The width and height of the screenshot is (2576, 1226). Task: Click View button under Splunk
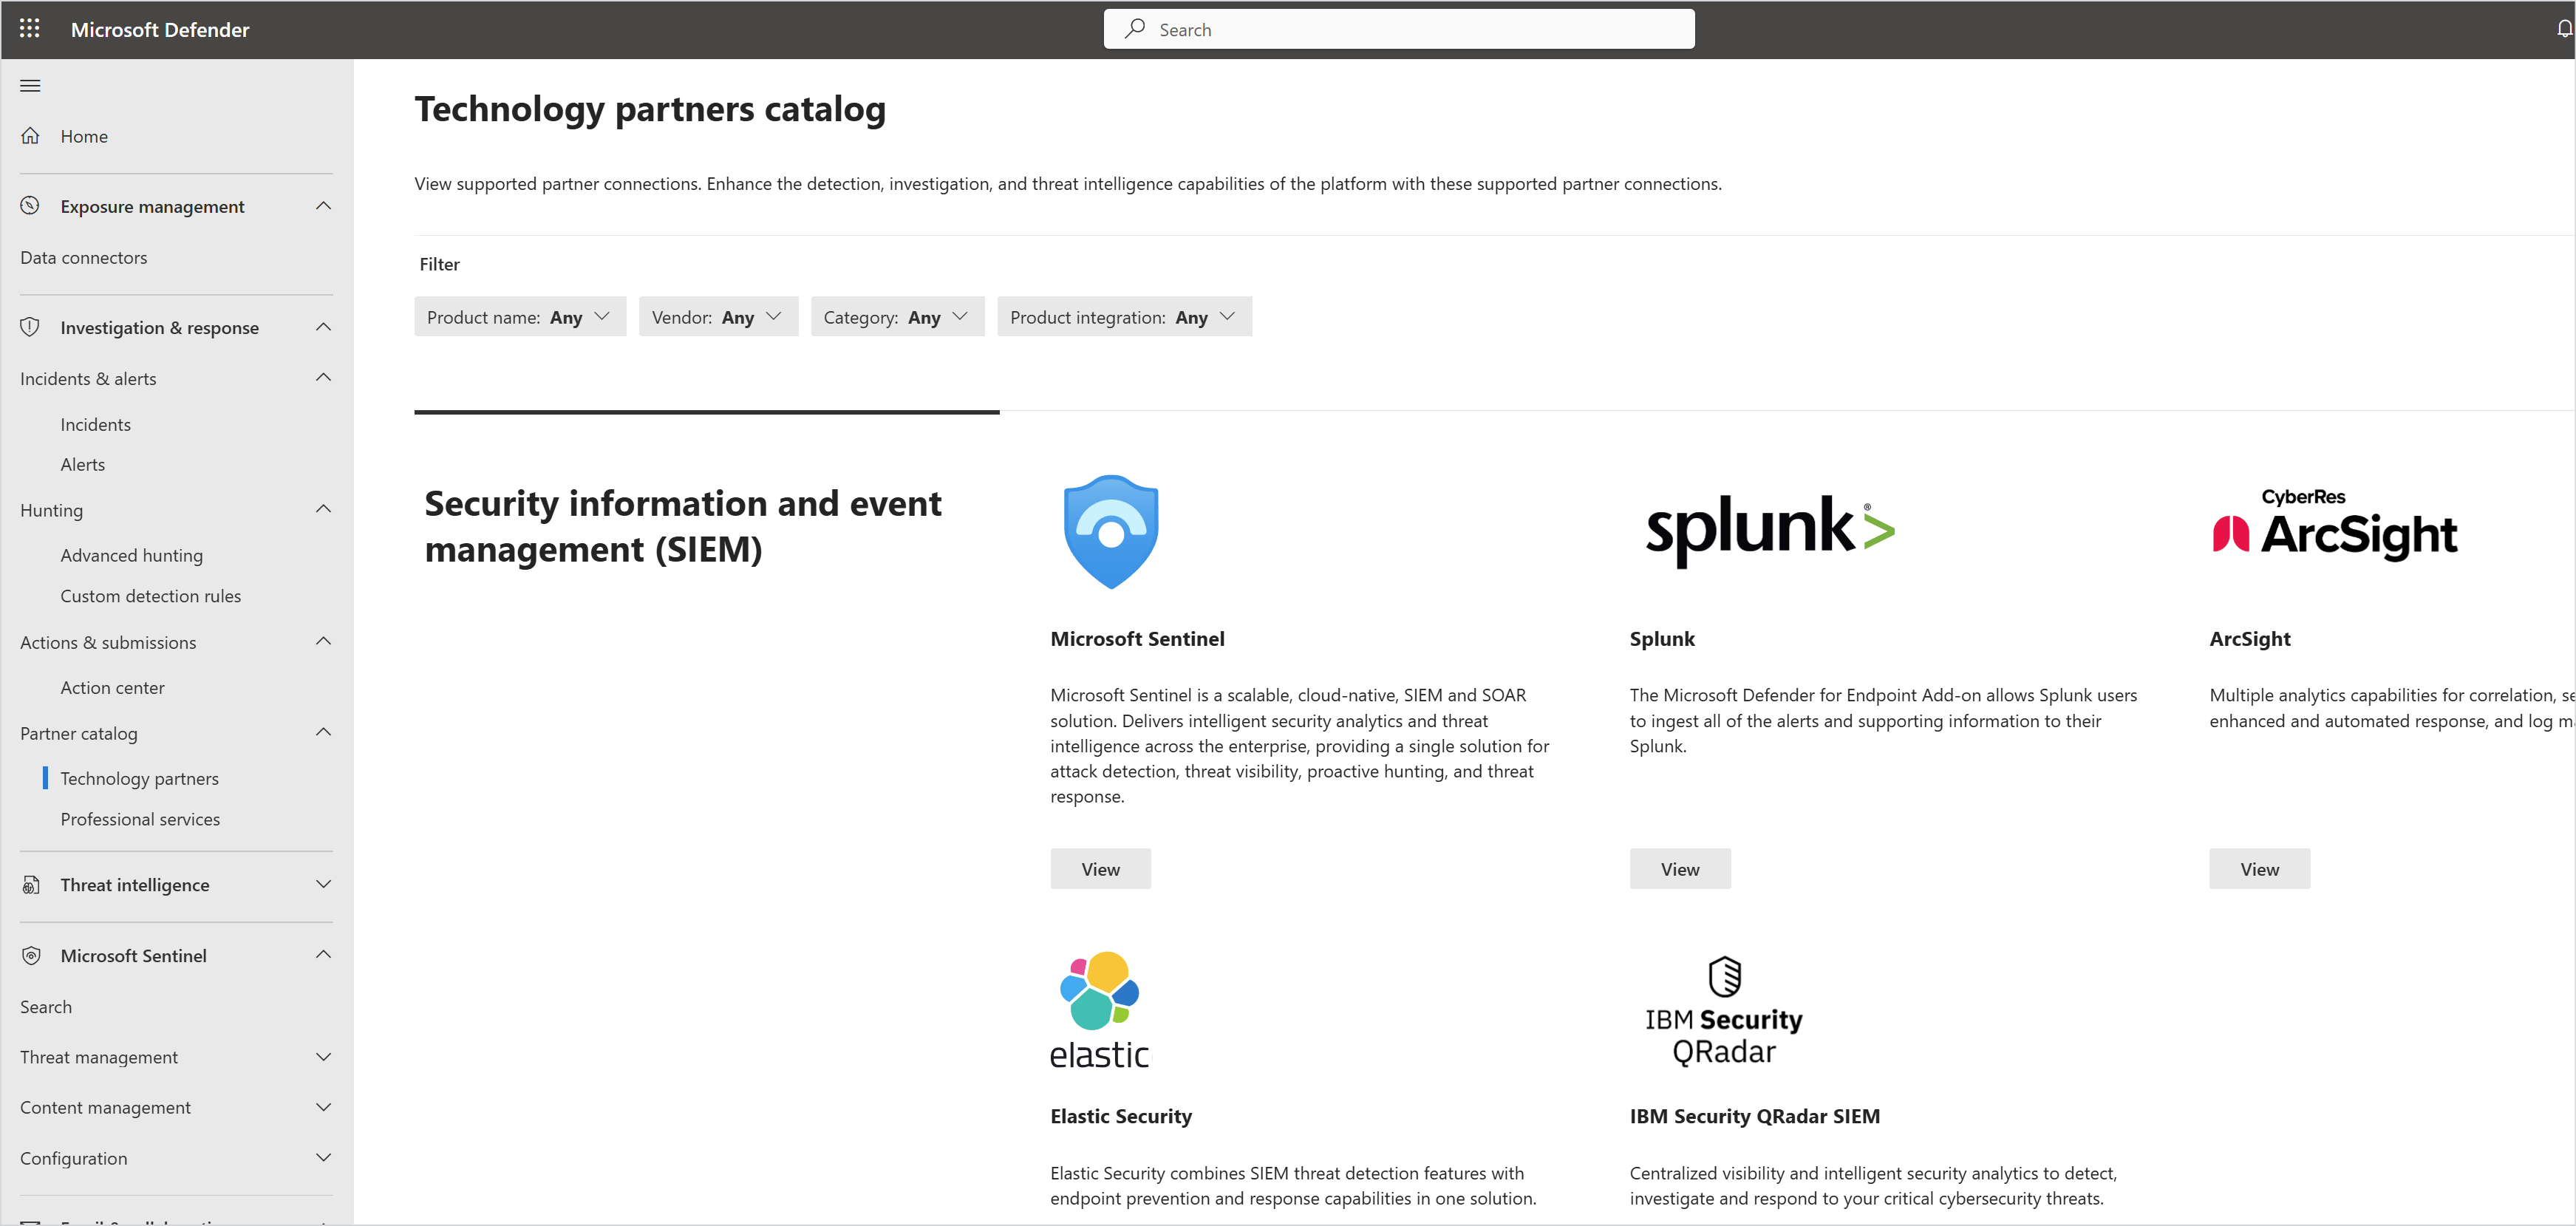tap(1679, 870)
